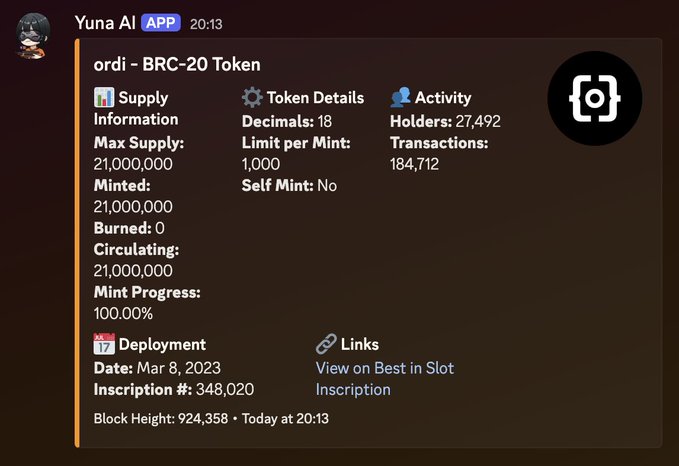Click the Holders count 27,492
Viewport: 679px width, 466px height.
point(474,121)
